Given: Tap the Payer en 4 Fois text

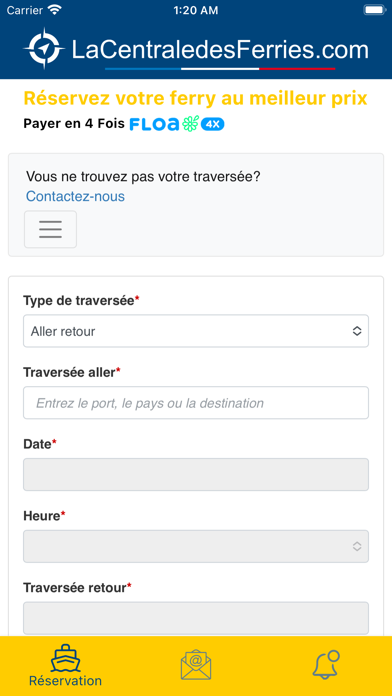Looking at the screenshot, I should click(74, 124).
